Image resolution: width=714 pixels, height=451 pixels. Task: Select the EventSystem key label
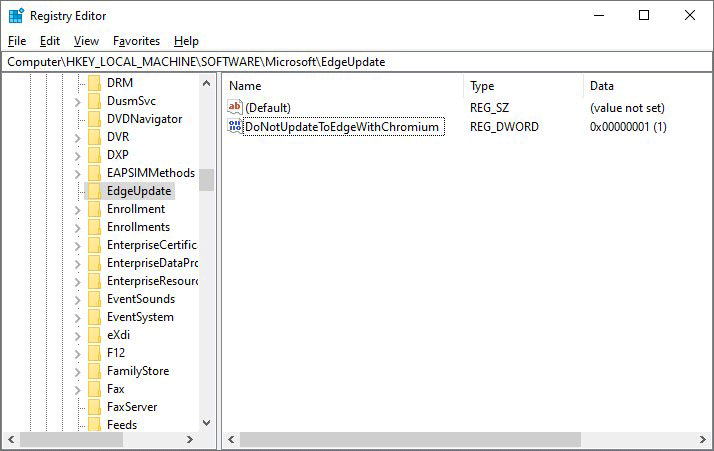140,317
